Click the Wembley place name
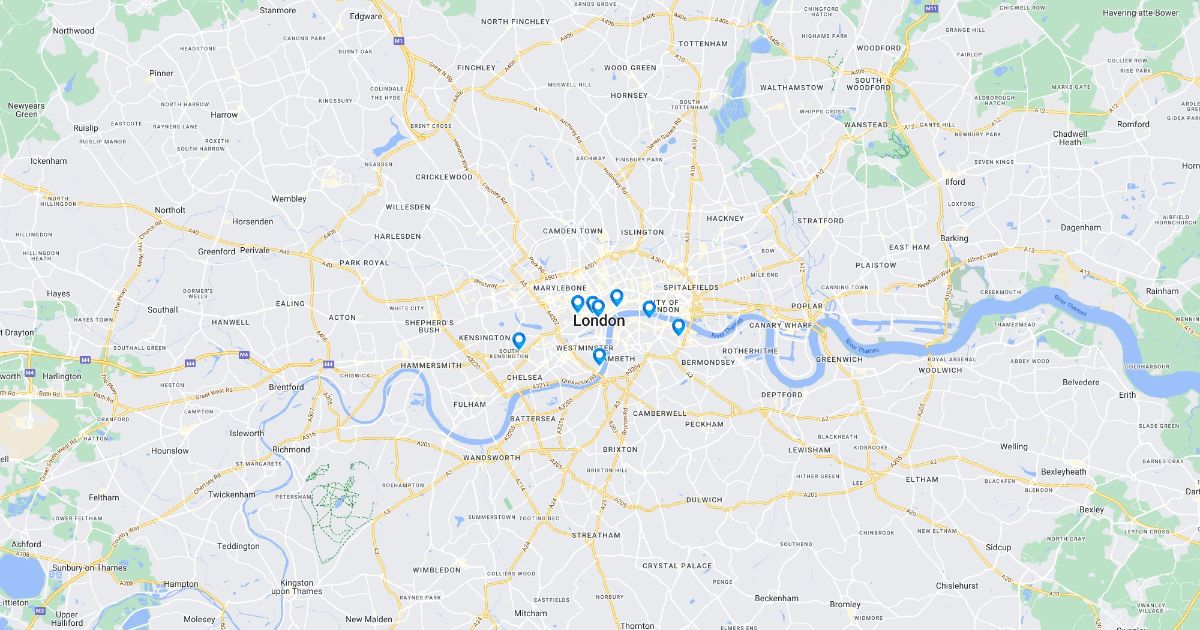The height and width of the screenshot is (630, 1200). coord(289,199)
